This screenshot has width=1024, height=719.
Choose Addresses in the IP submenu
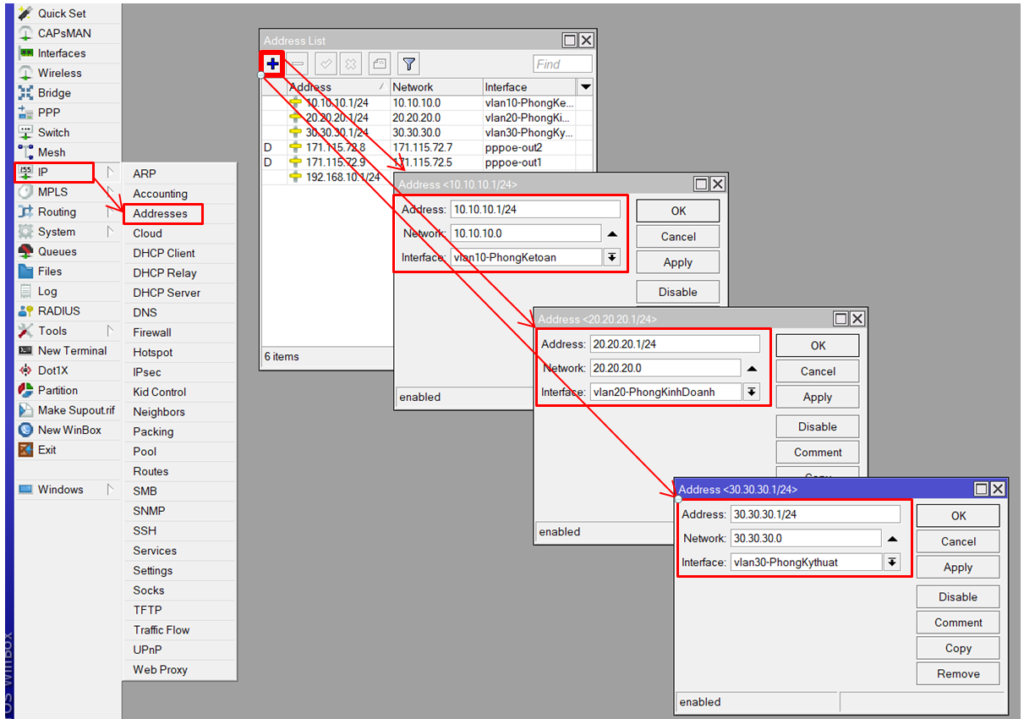[x=160, y=213]
